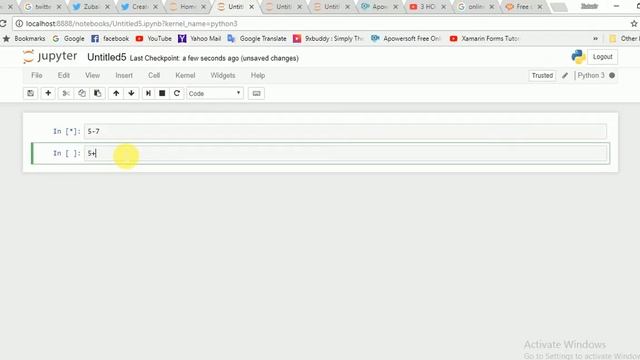Open Xamarin Forms Tutorial bookmark
640x360 pixels.
point(484,38)
